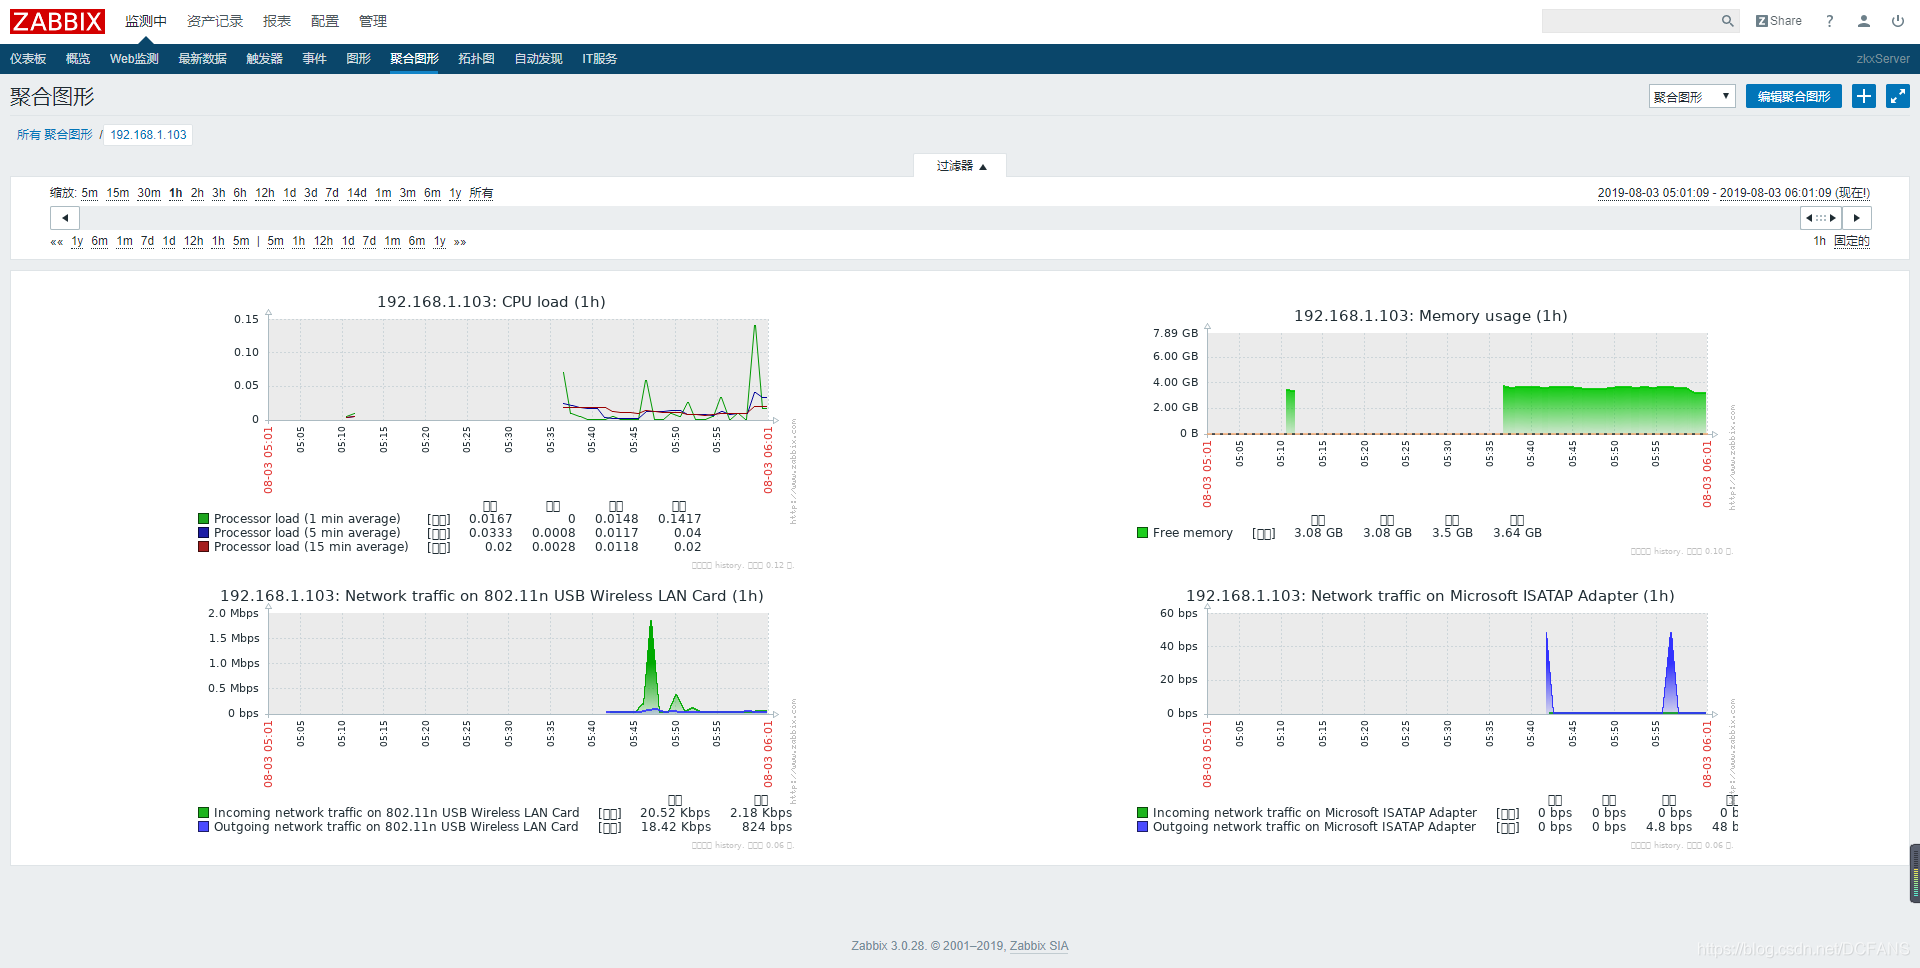Set zoom to 12h
Image resolution: width=1920 pixels, height=968 pixels.
click(265, 193)
